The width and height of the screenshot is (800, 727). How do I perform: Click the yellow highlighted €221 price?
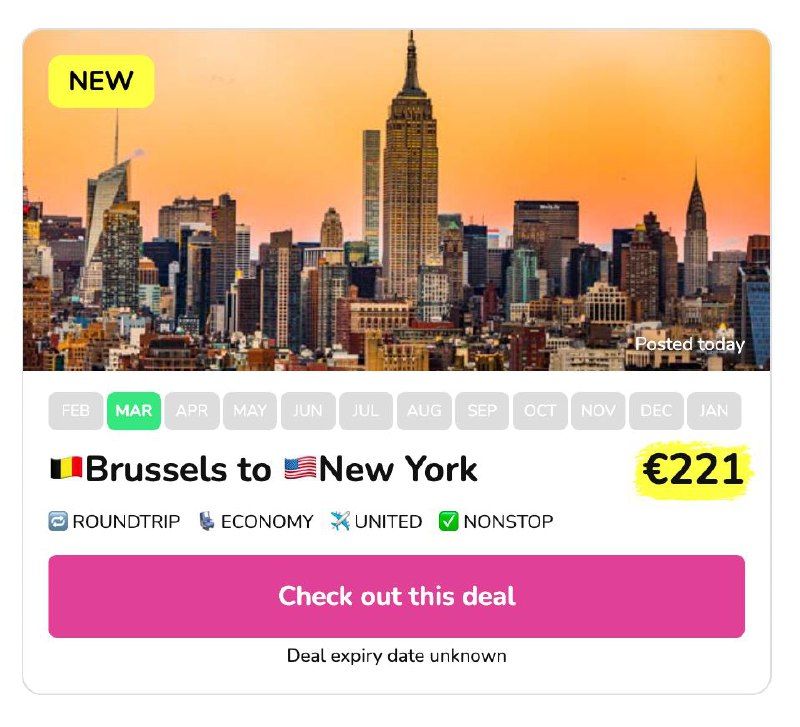click(x=693, y=469)
